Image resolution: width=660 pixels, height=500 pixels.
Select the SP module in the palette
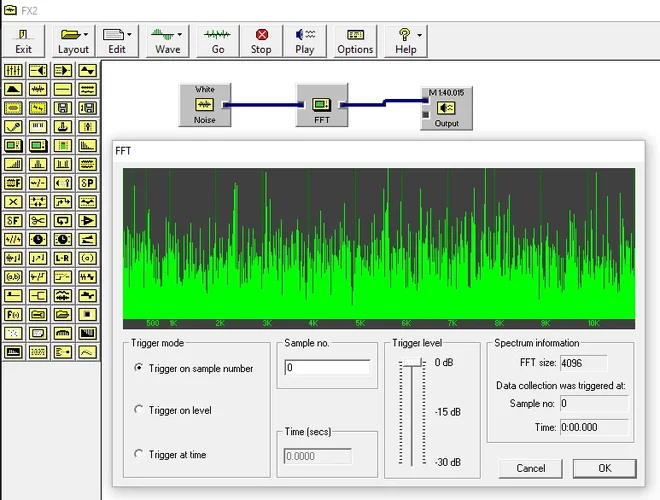pyautogui.click(x=88, y=183)
